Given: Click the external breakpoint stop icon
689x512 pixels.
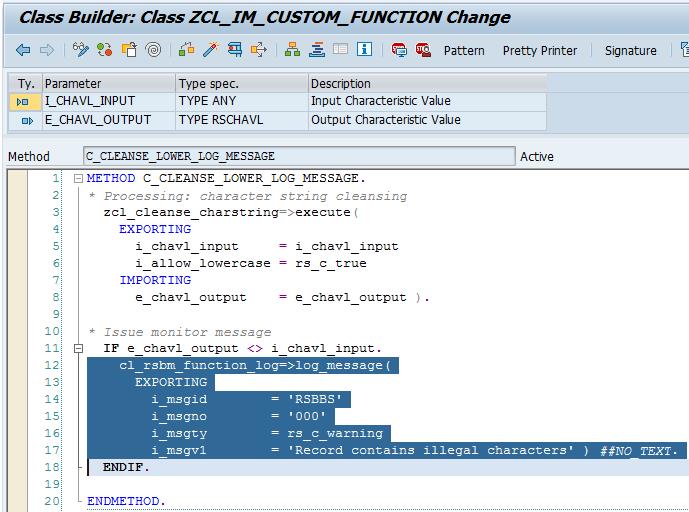Looking at the screenshot, I should pos(422,50).
